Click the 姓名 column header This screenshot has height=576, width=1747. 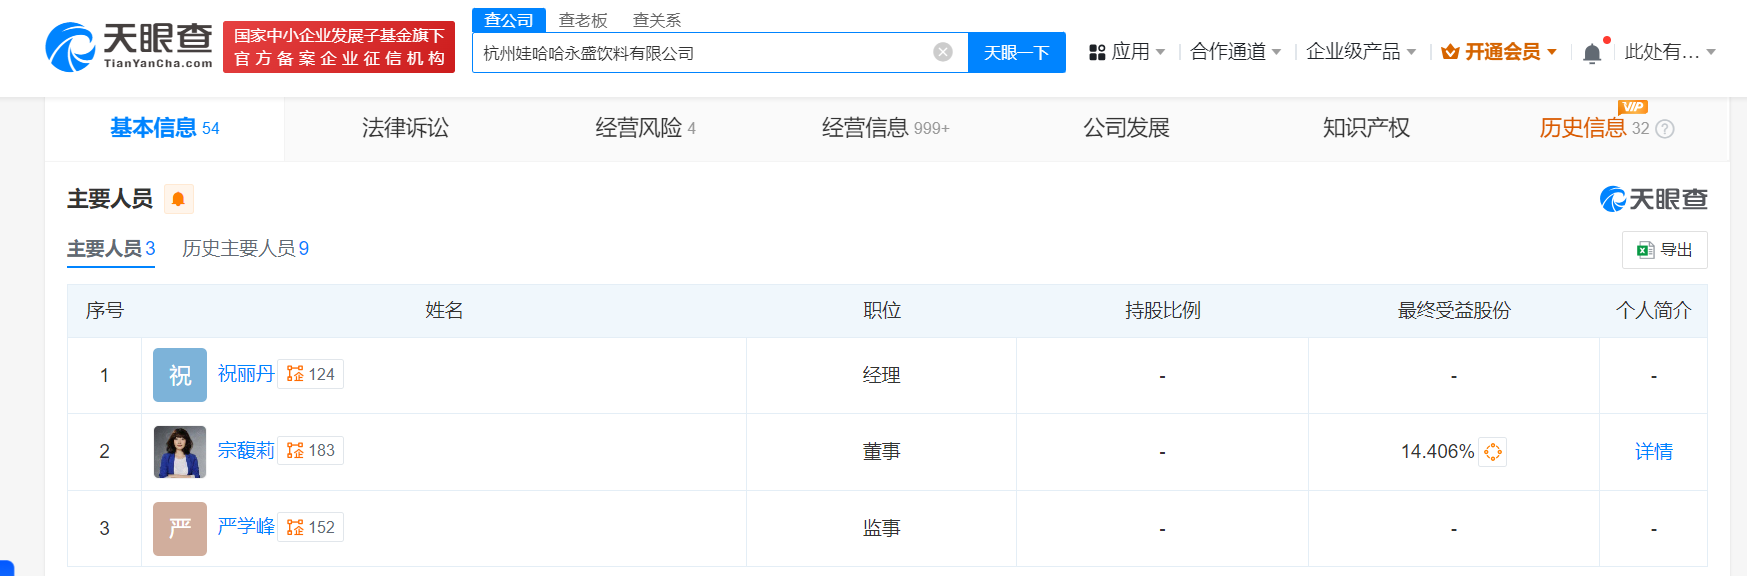tap(444, 311)
